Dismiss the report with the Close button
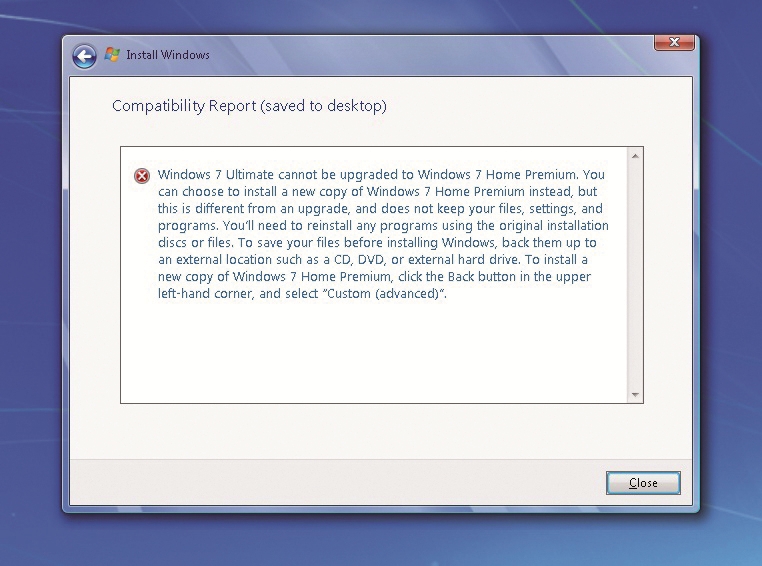Image resolution: width=762 pixels, height=566 pixels. pyautogui.click(x=643, y=483)
